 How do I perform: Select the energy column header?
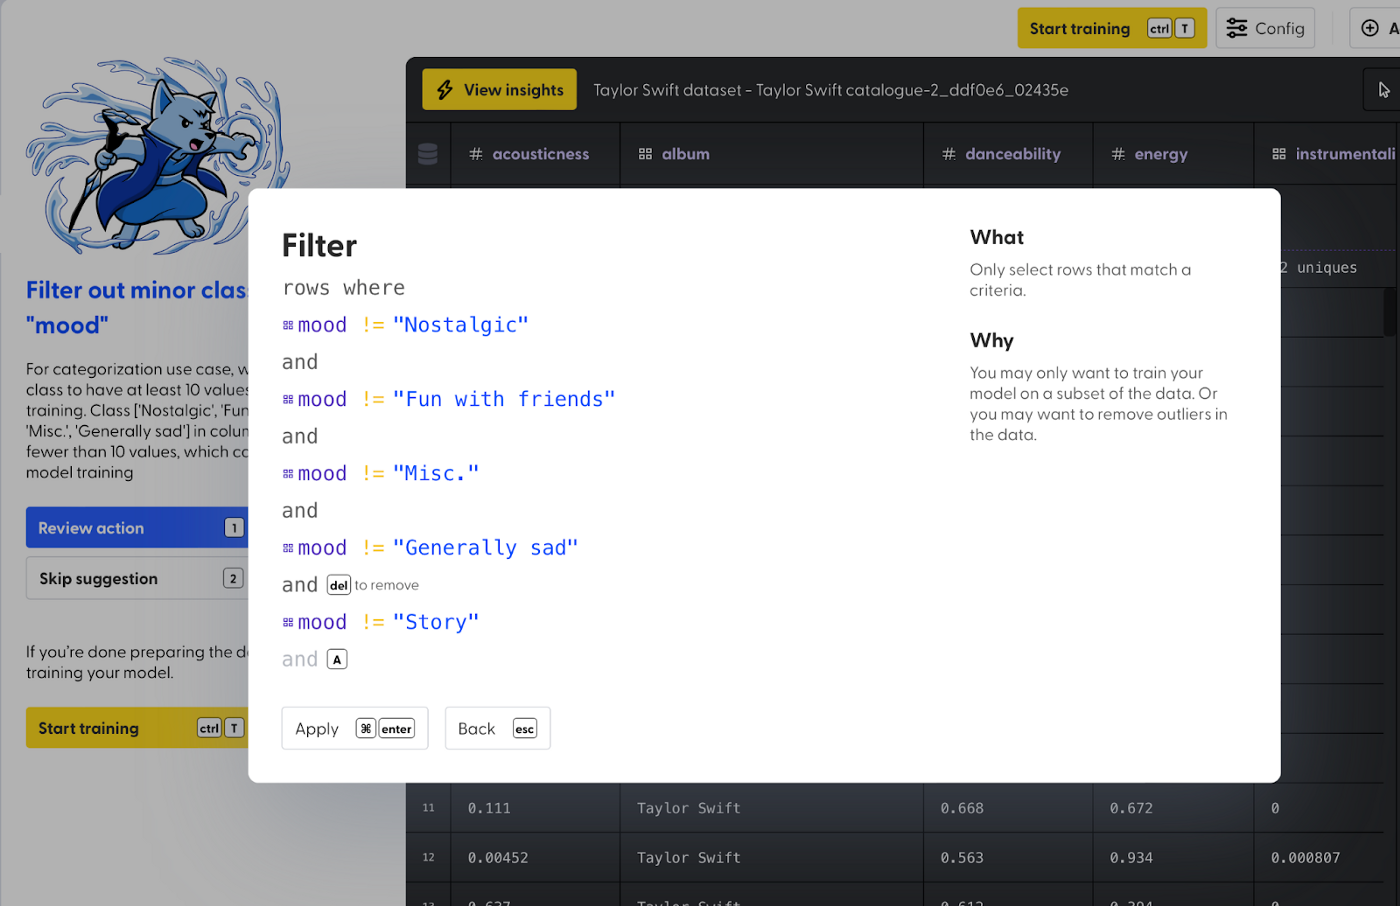(x=1174, y=154)
